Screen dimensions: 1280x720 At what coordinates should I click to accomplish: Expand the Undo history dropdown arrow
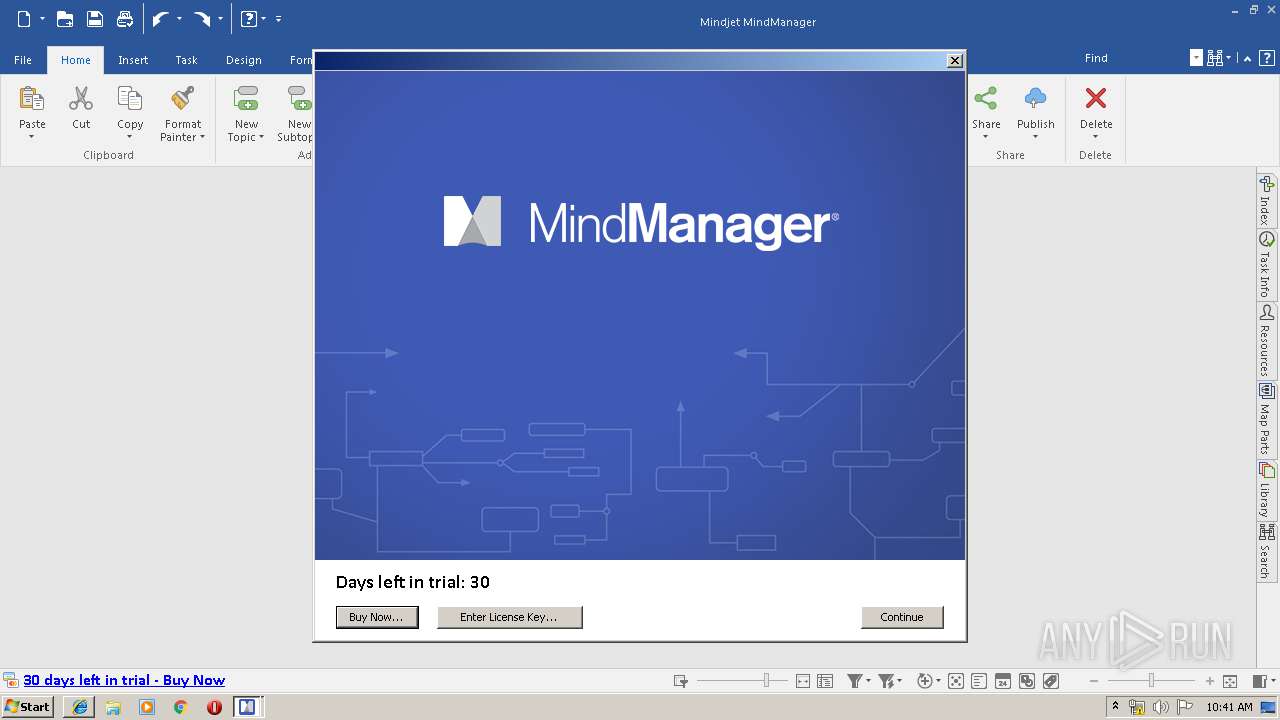(x=179, y=18)
